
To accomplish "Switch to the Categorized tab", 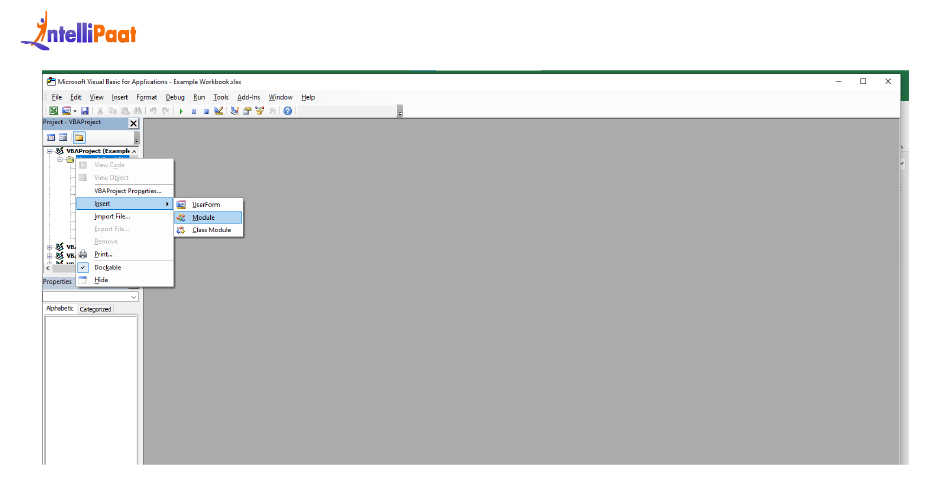I will pos(95,309).
